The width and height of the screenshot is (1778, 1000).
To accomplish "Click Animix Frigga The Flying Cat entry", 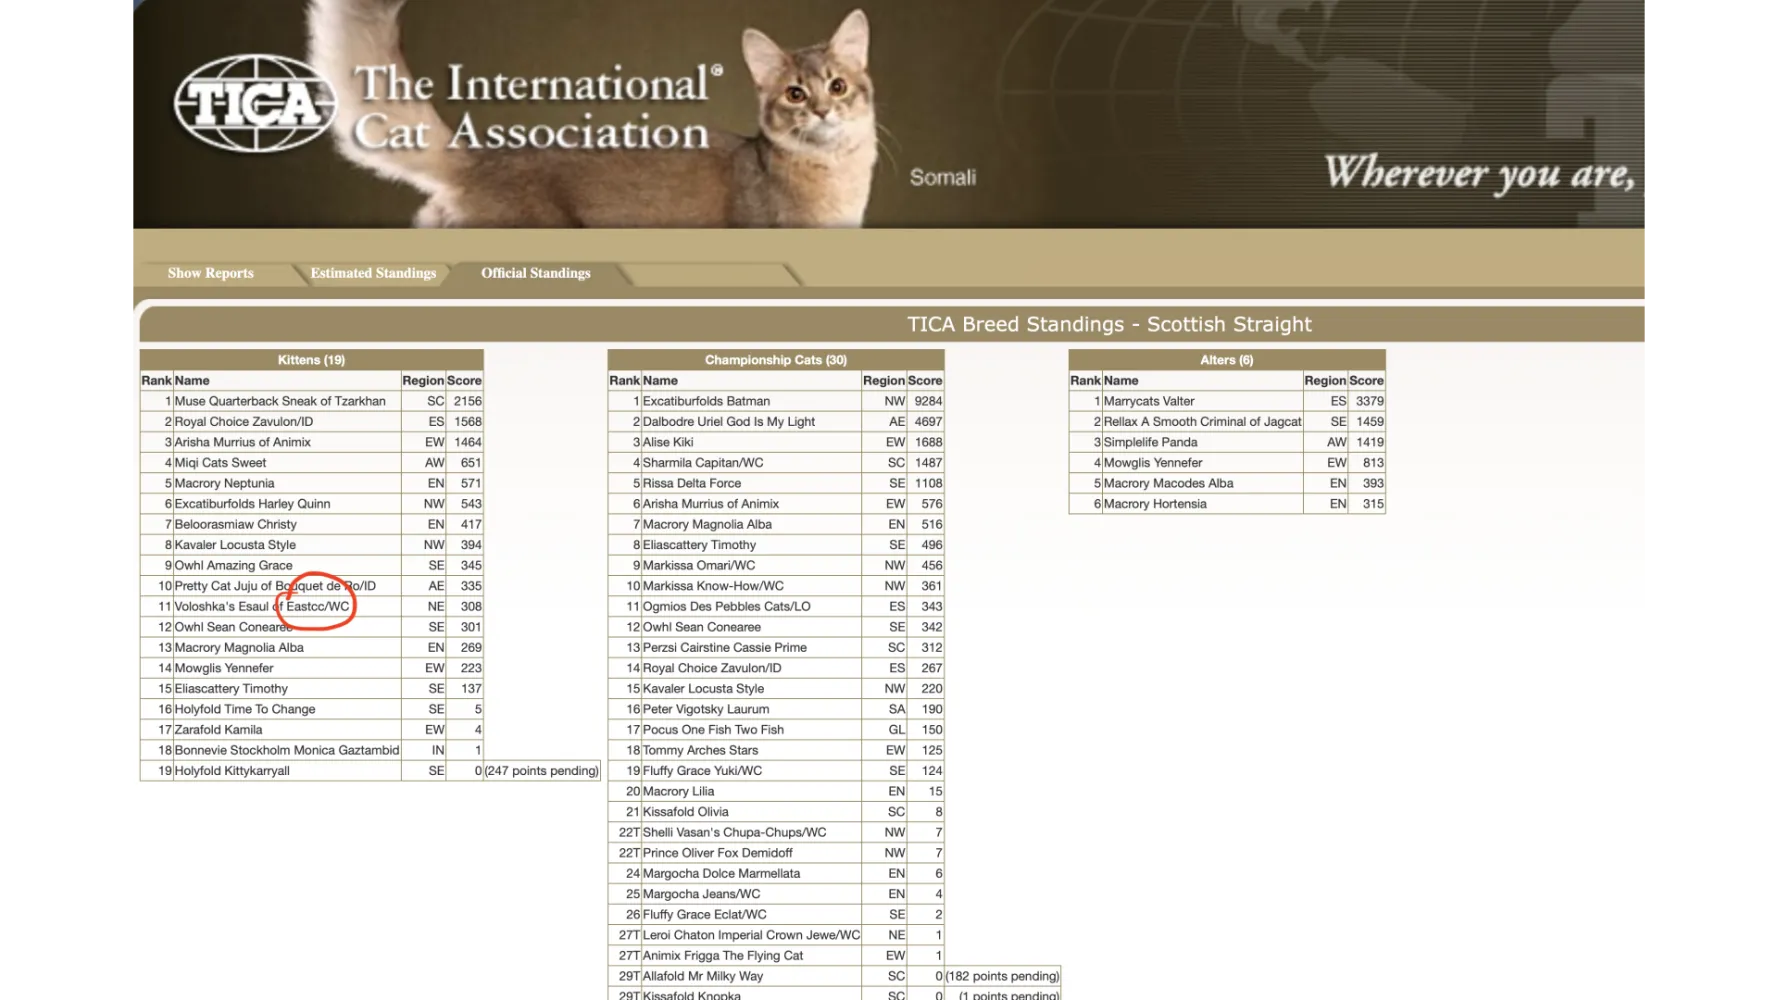I will tap(723, 955).
